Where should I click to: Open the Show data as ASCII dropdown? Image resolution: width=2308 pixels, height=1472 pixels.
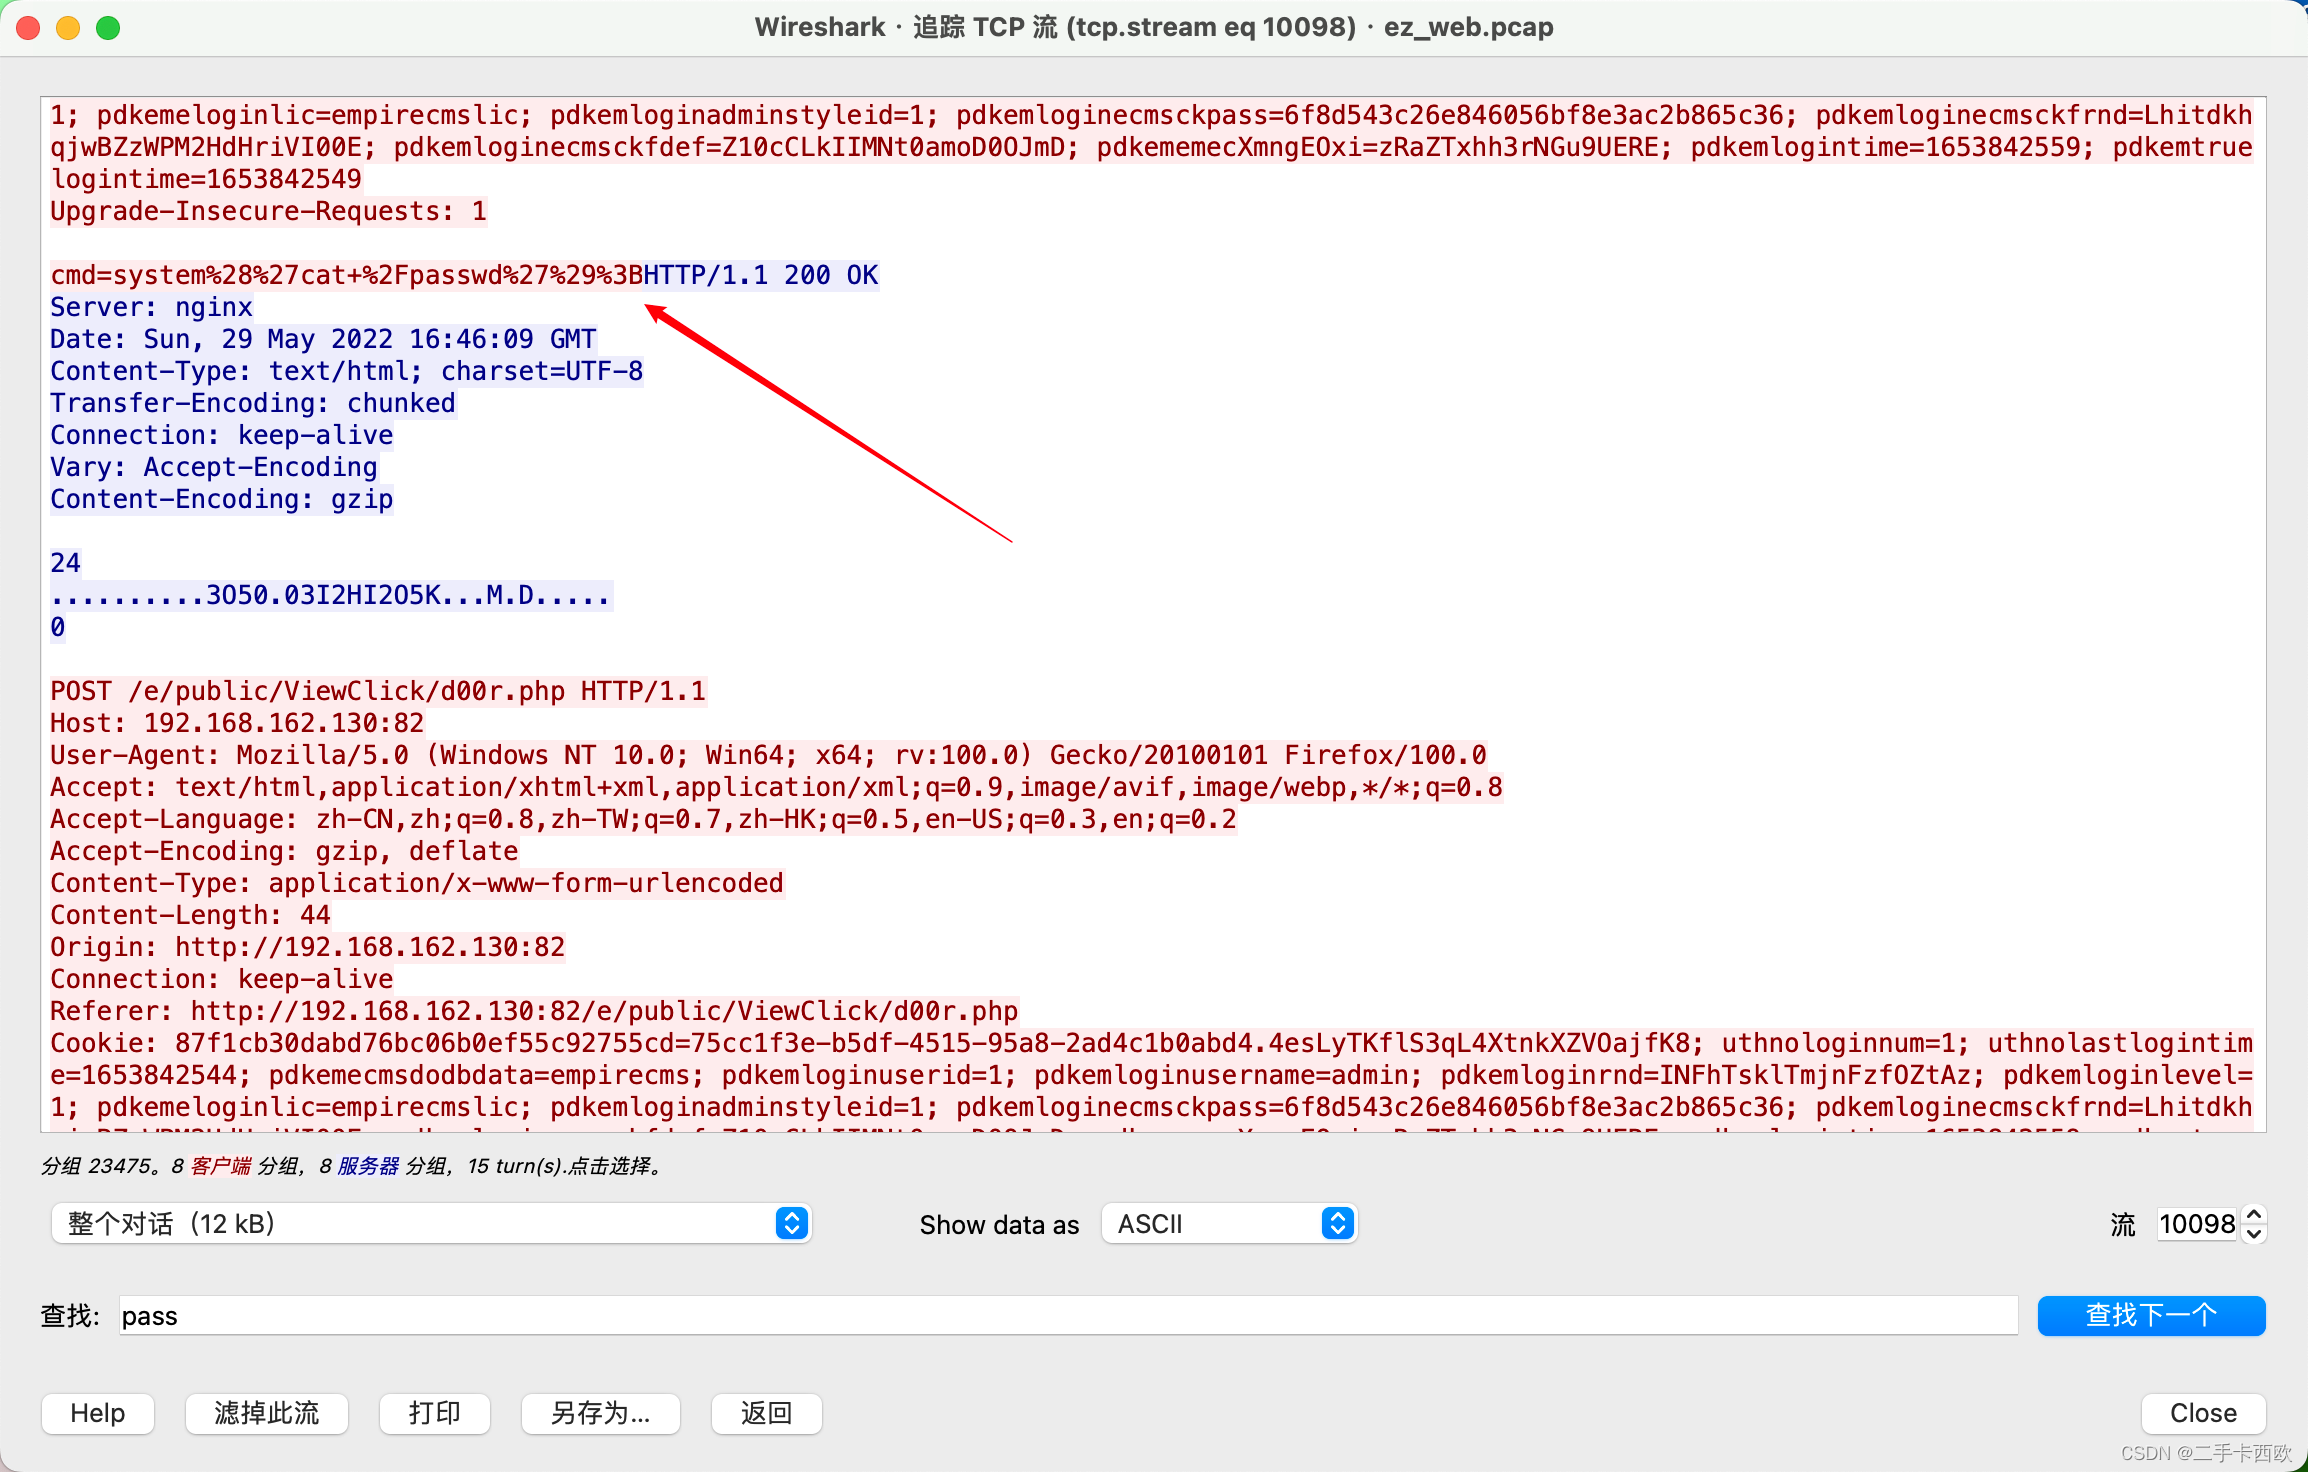[x=1229, y=1223]
